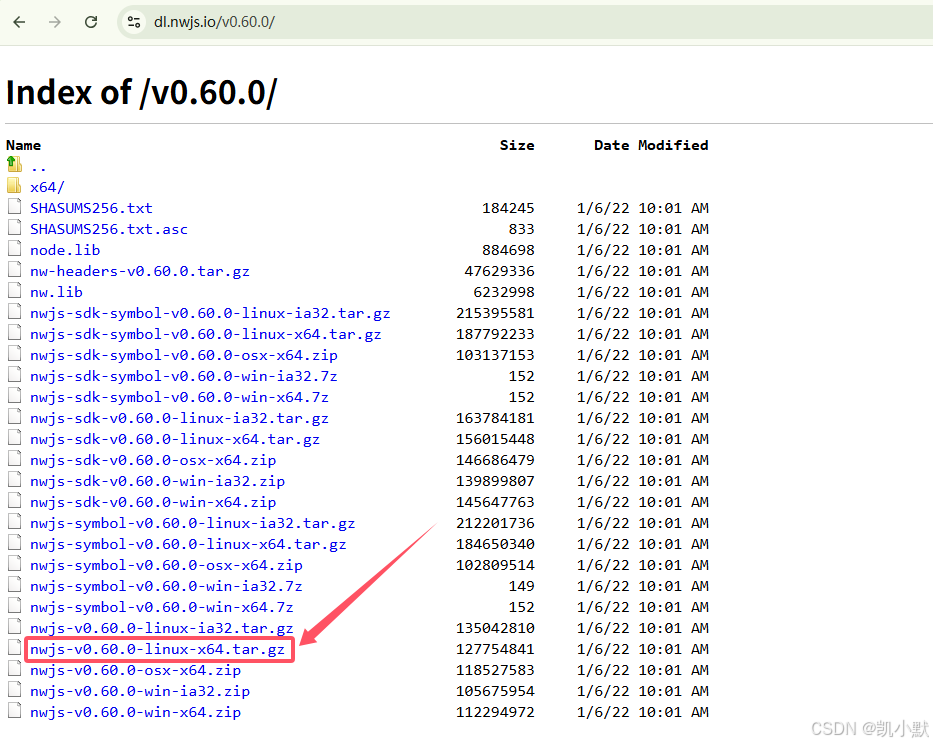Click file icon beside SHASUMS256.txt.asc
The image size is (933, 744).
(14, 227)
